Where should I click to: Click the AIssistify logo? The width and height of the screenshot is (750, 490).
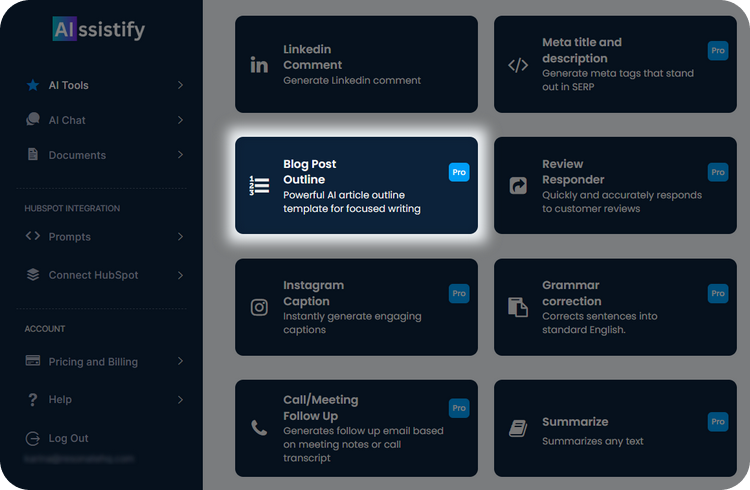coord(98,30)
